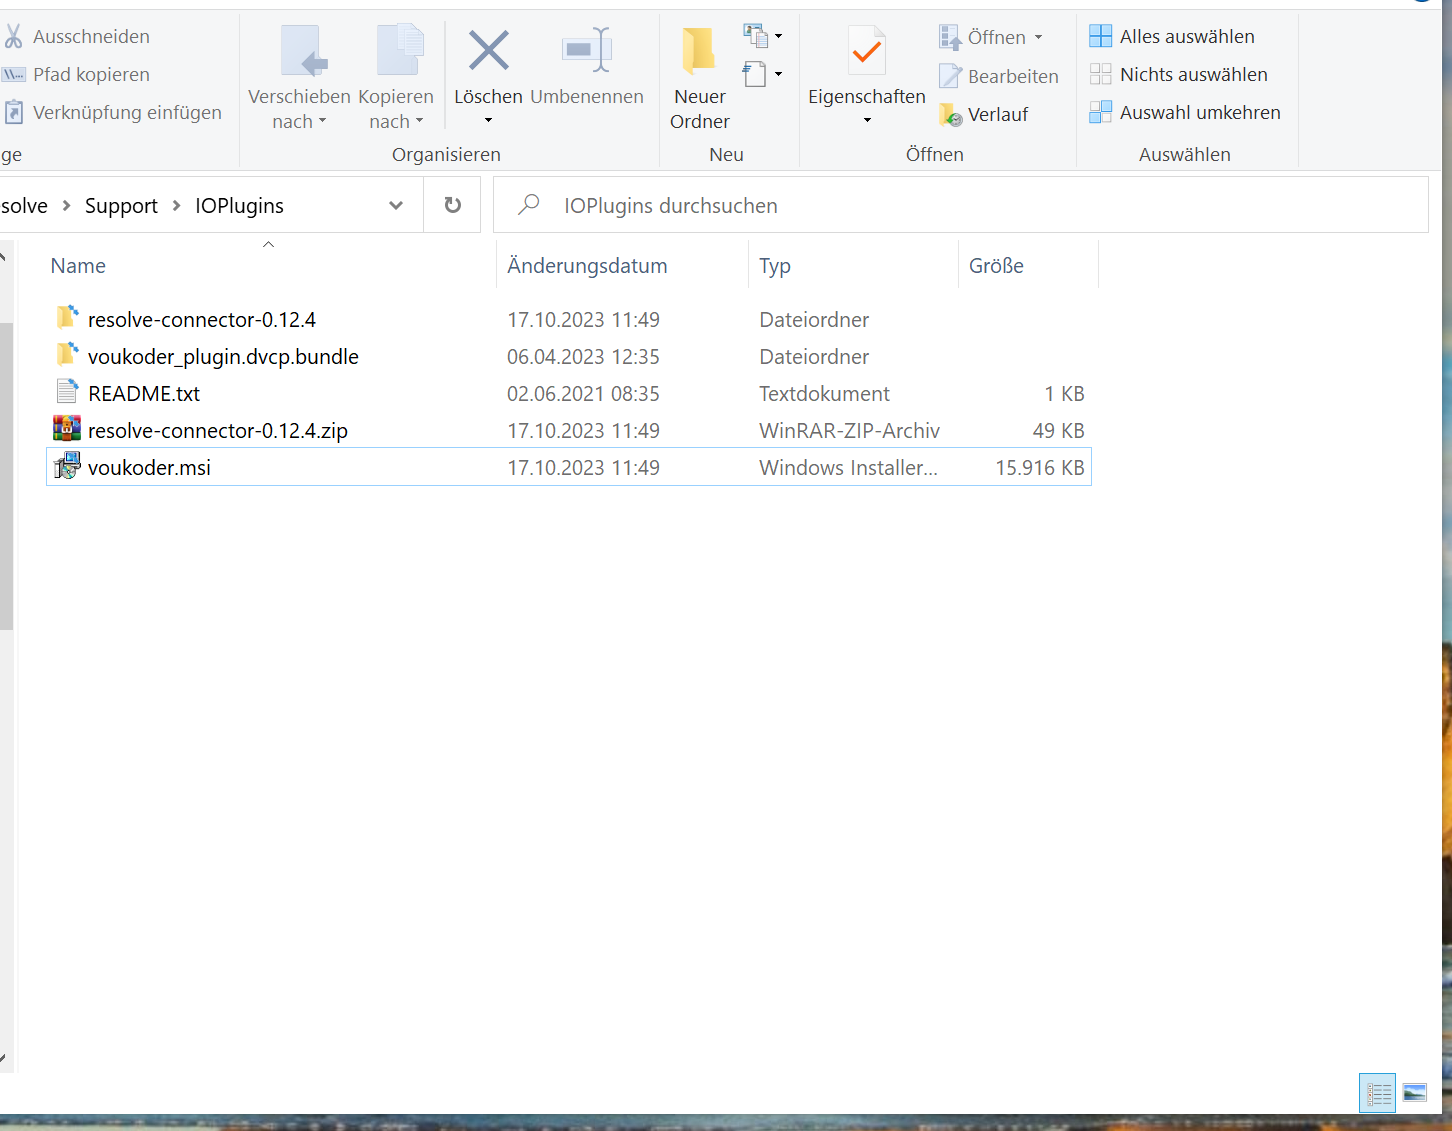Switch to details view icon
This screenshot has height=1131, width=1452.
pyautogui.click(x=1378, y=1093)
